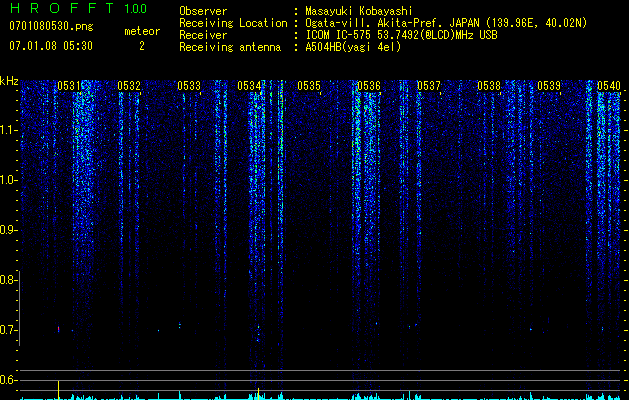The width and height of the screenshot is (629, 400).
Task: Click the 0540 time marker
Action: pos(609,86)
